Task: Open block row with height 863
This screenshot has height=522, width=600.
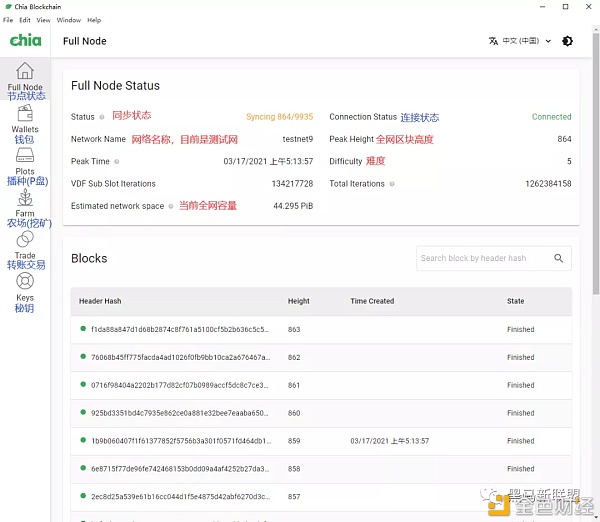Action: click(x=321, y=330)
